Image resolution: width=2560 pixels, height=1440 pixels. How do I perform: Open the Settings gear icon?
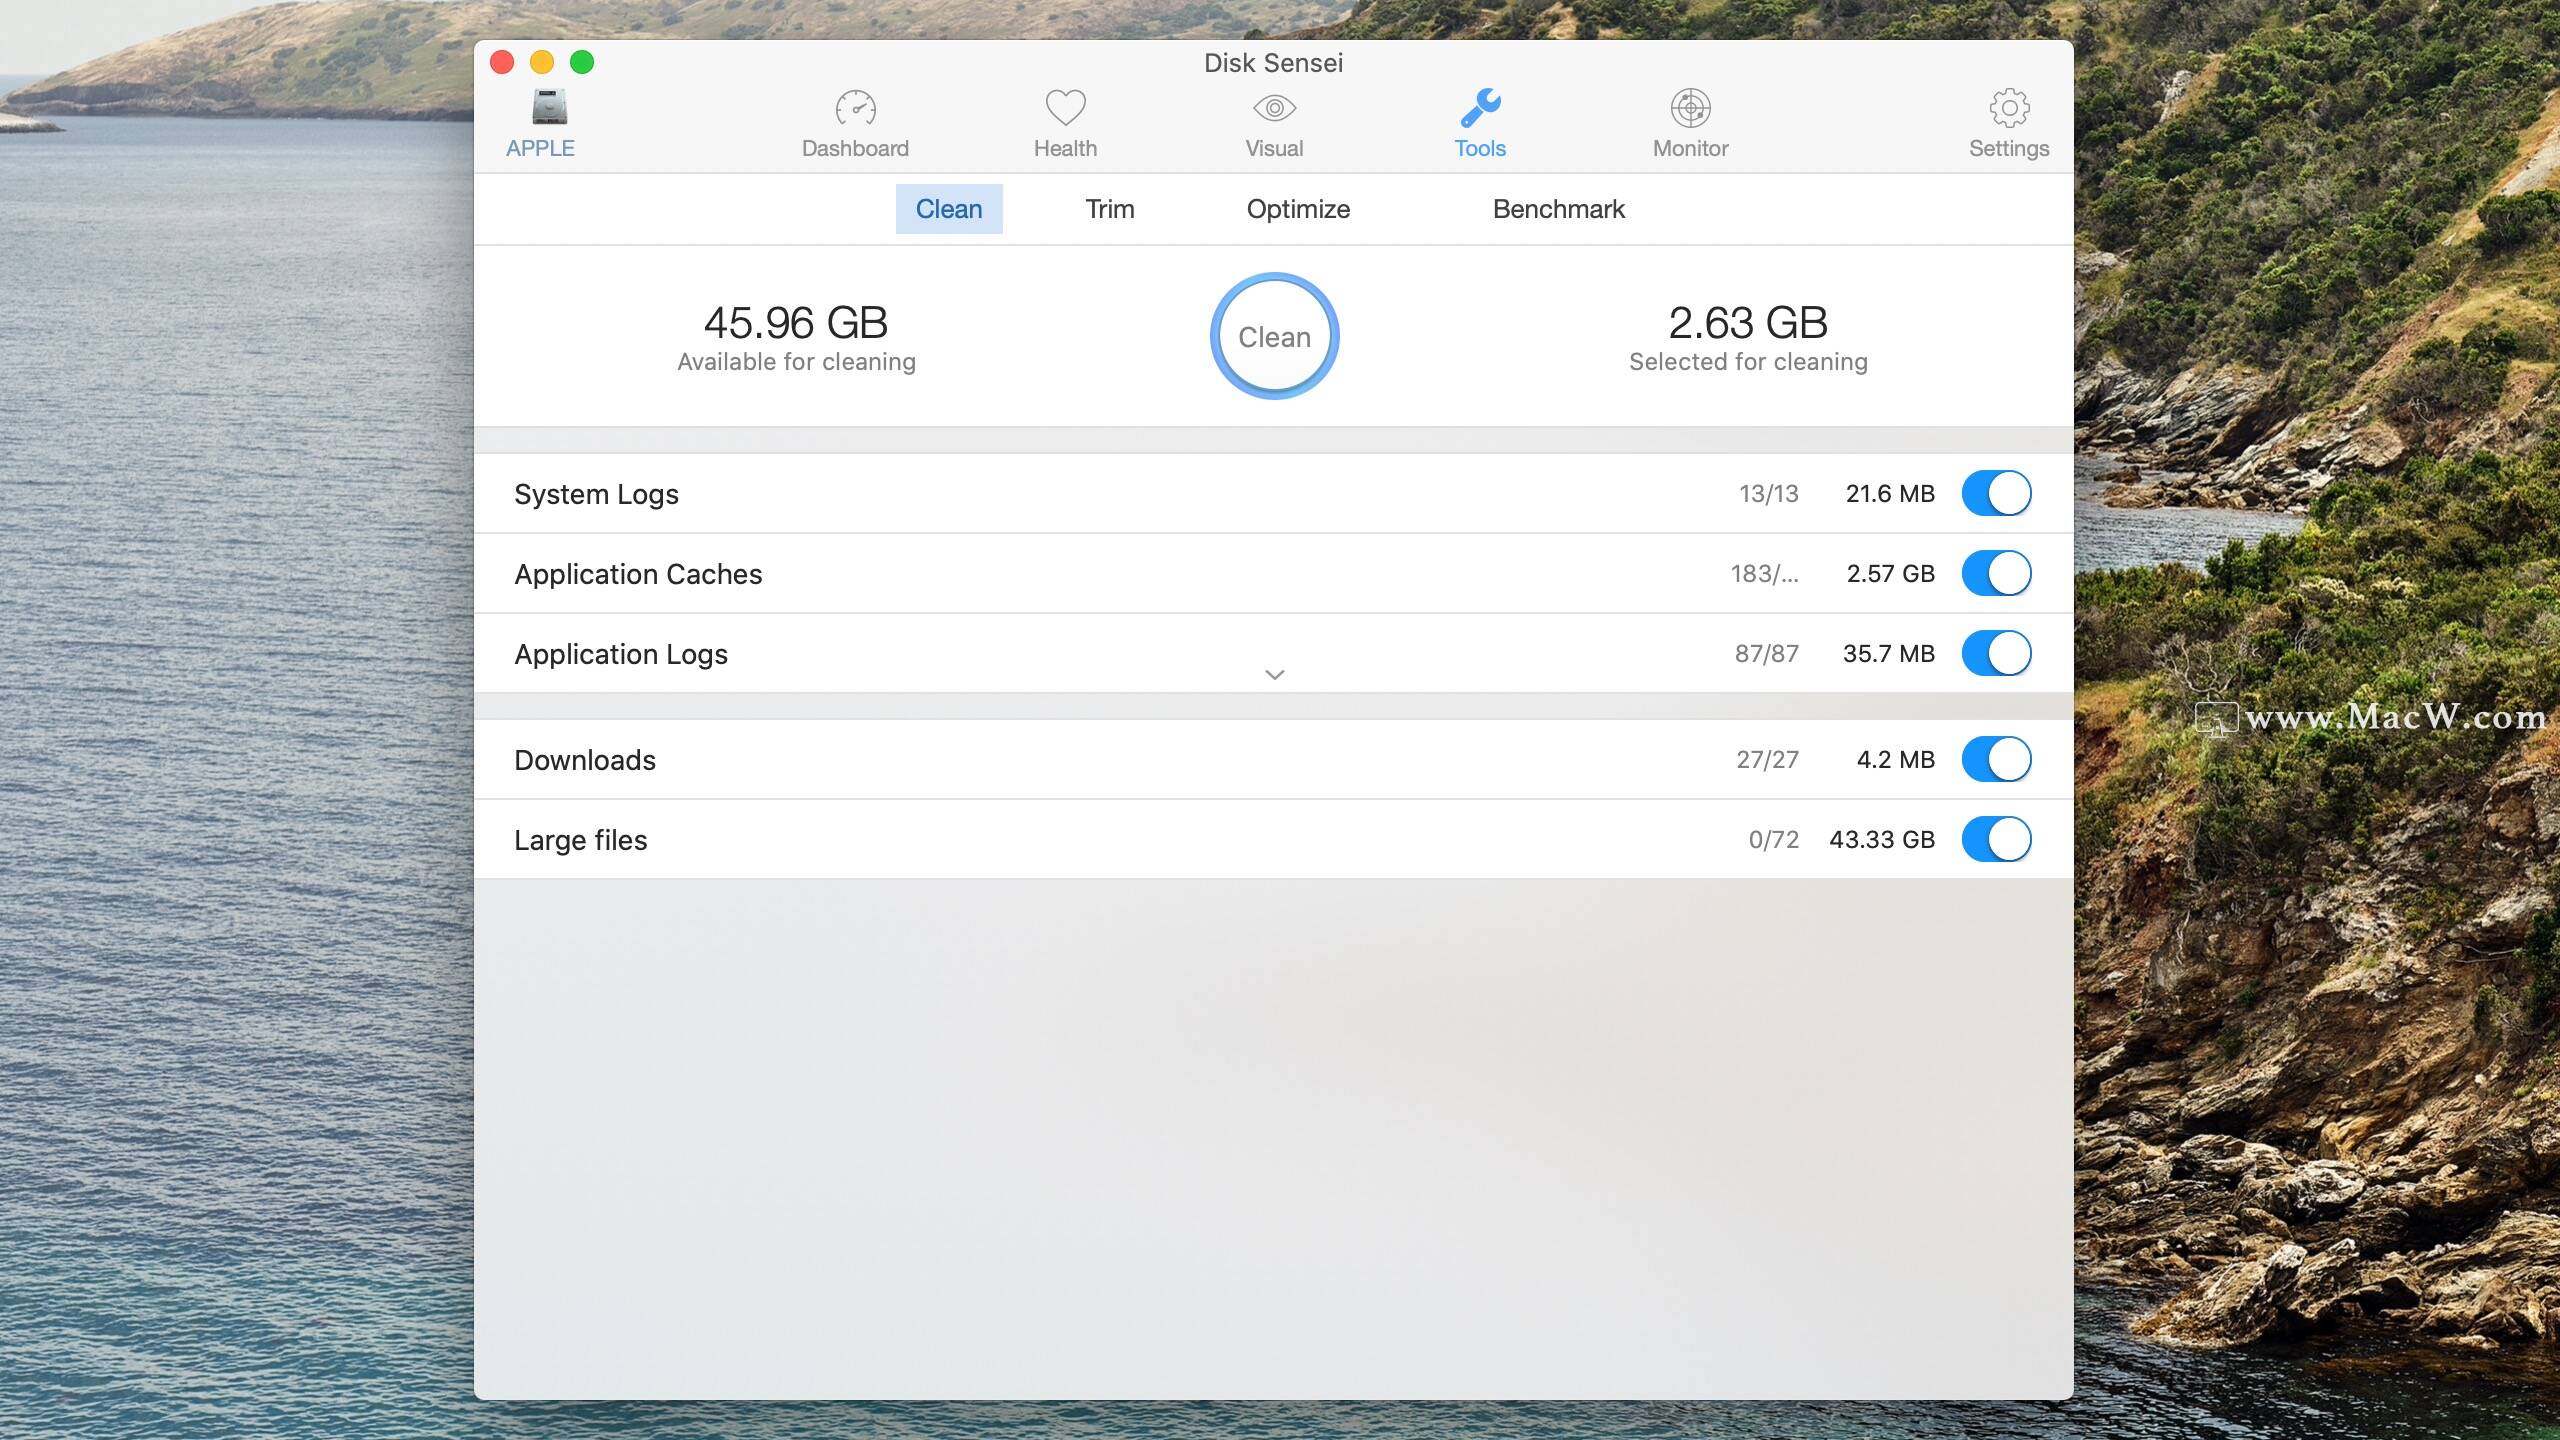click(x=2009, y=108)
